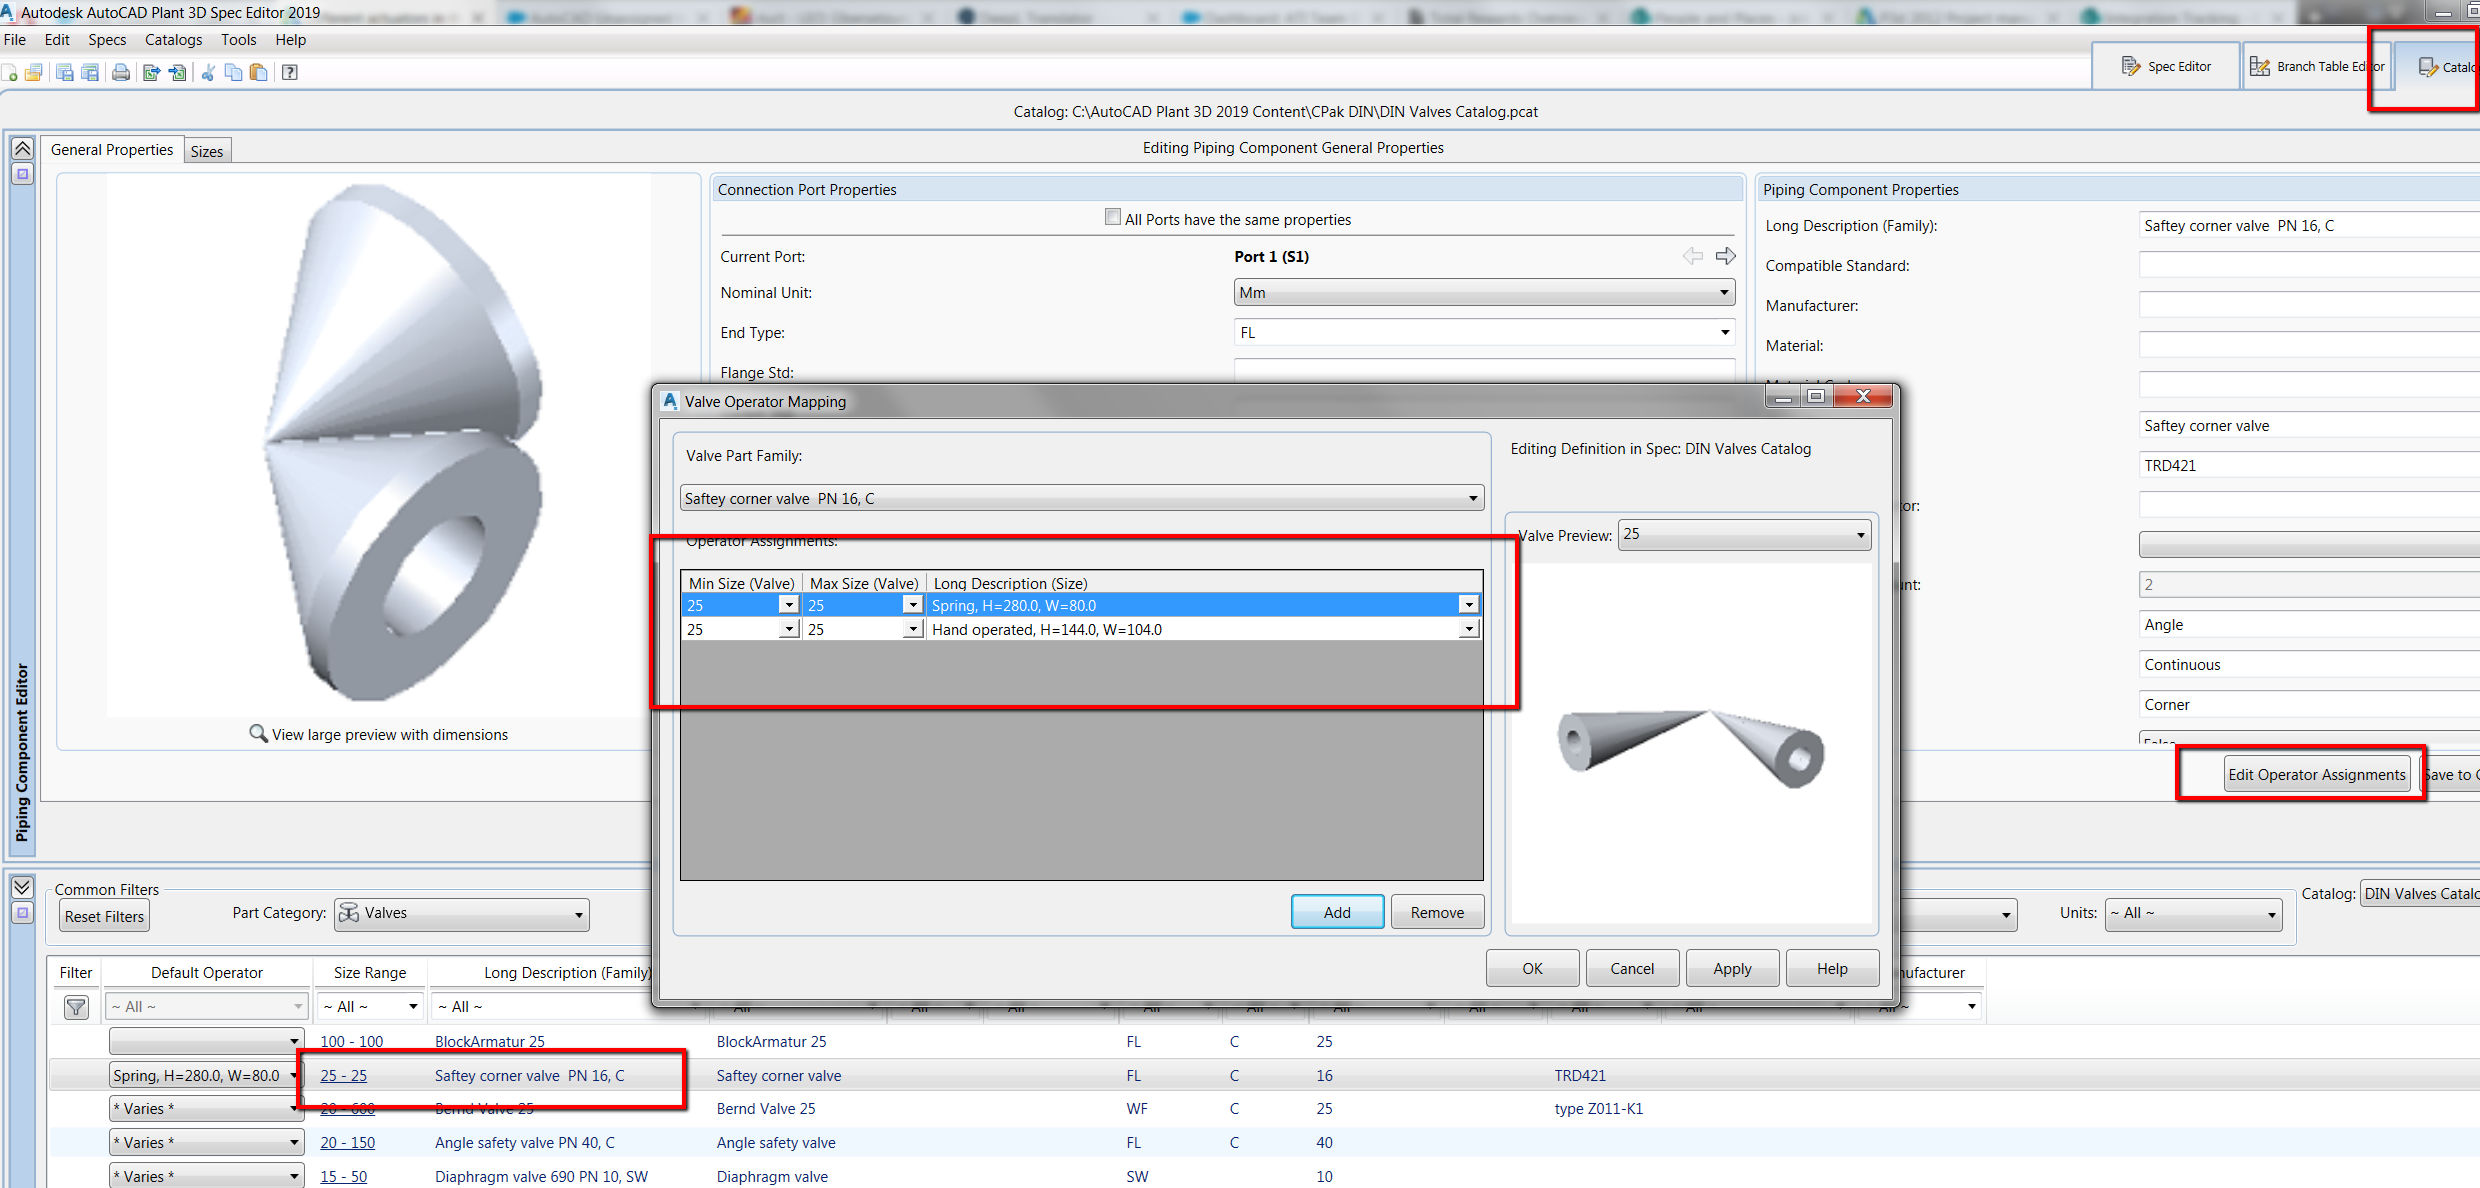Click the Autodesk application logo in title bar

(x=8, y=13)
